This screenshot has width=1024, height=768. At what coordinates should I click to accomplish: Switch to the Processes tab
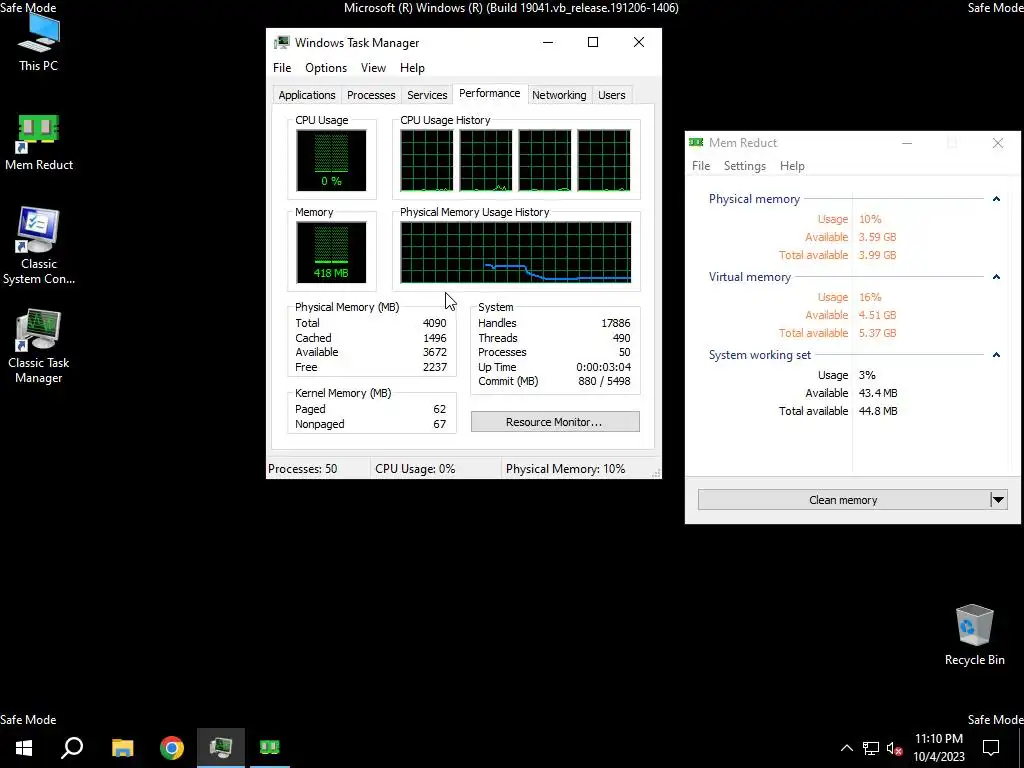pyautogui.click(x=371, y=95)
